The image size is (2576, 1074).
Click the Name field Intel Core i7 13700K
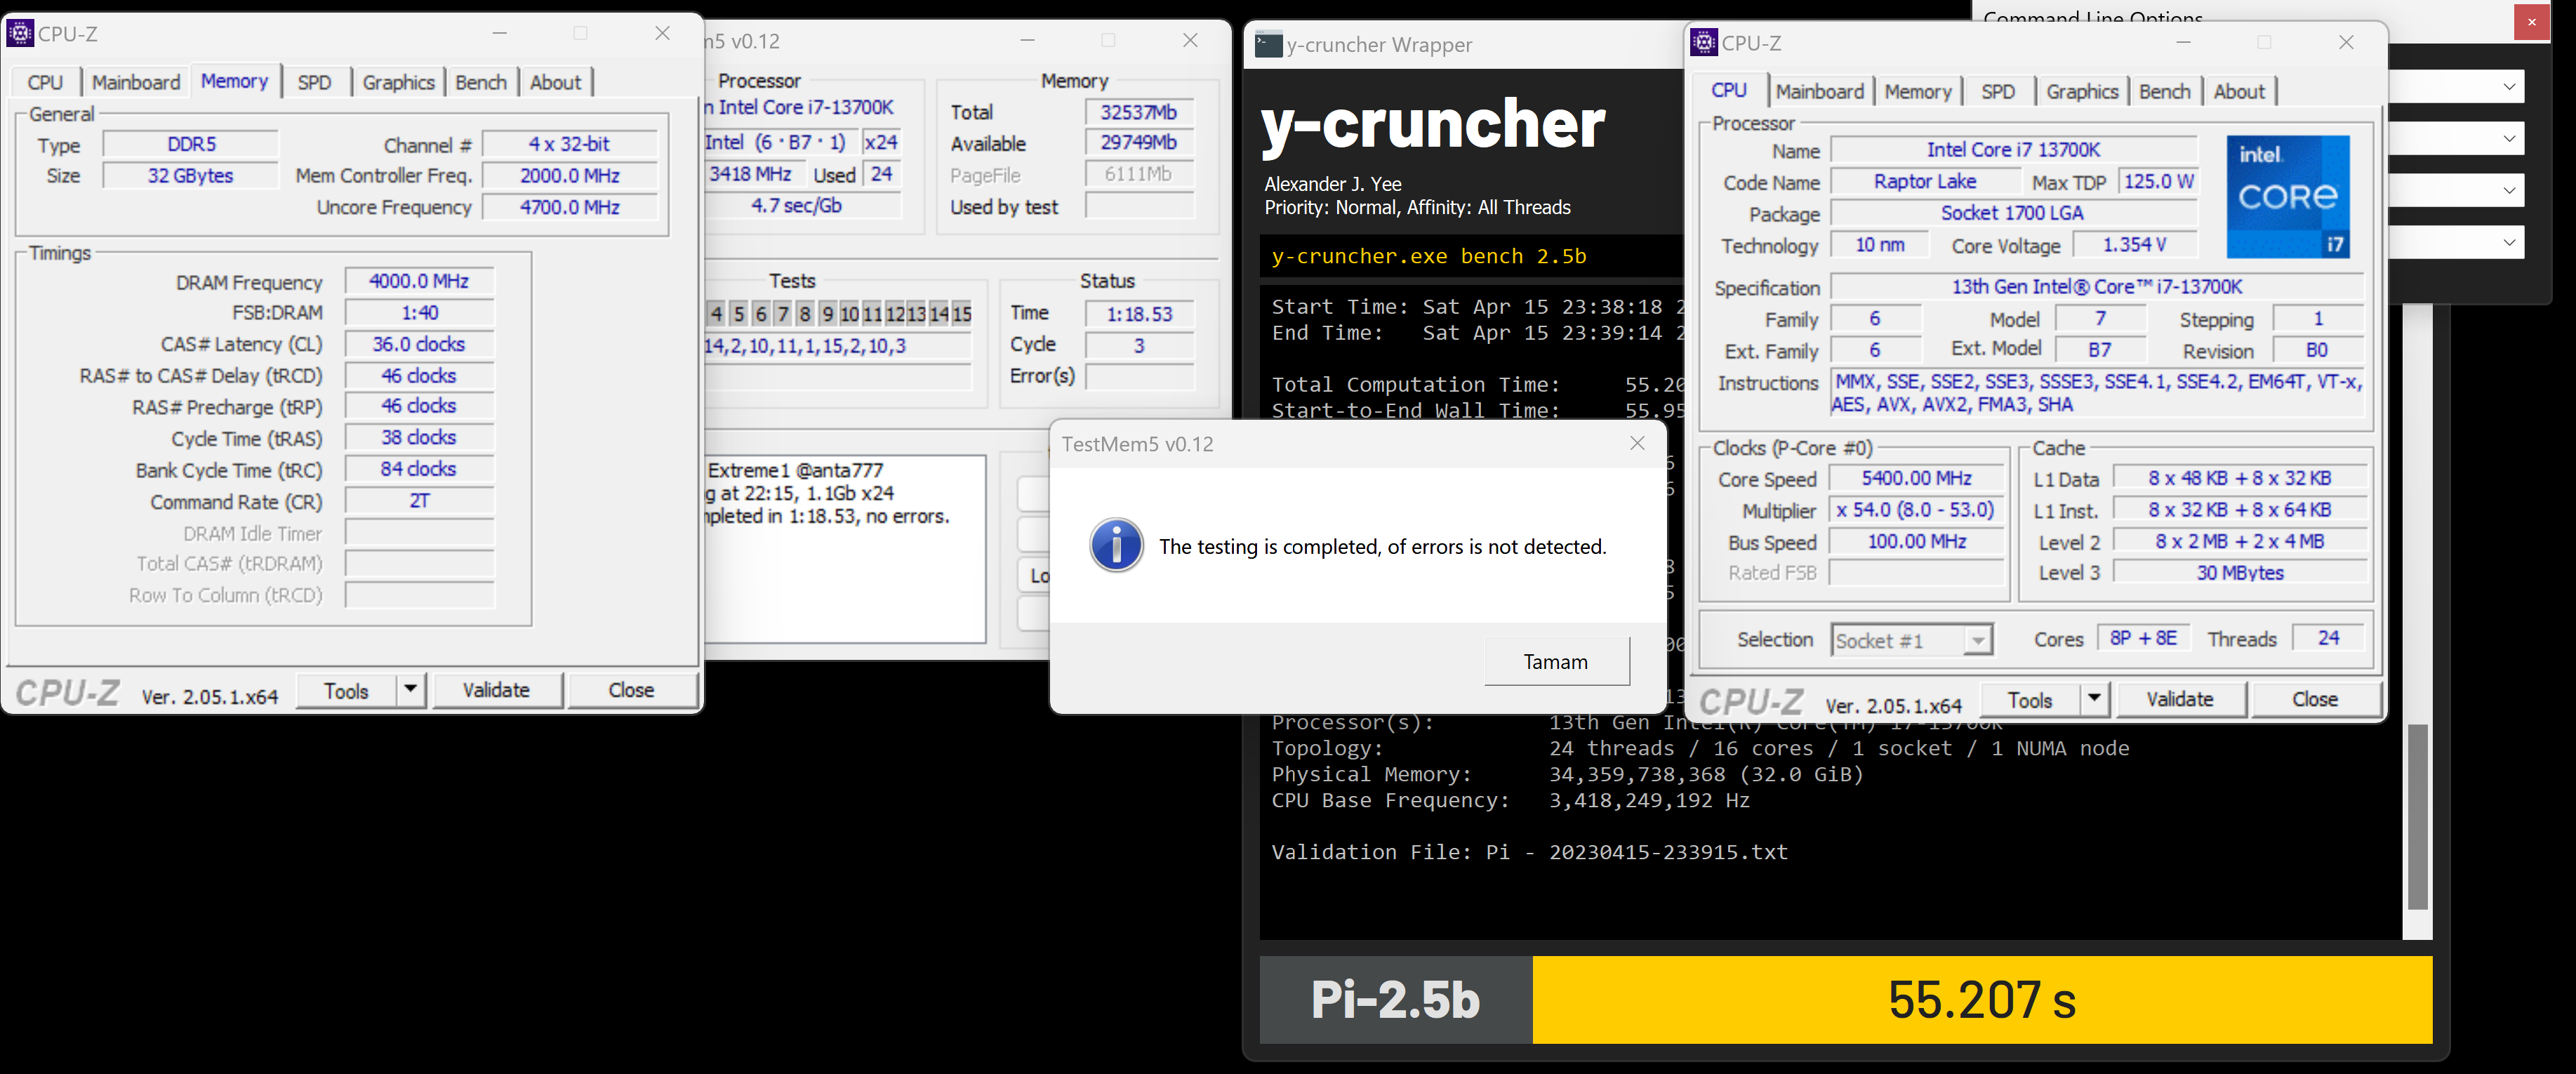(2013, 150)
